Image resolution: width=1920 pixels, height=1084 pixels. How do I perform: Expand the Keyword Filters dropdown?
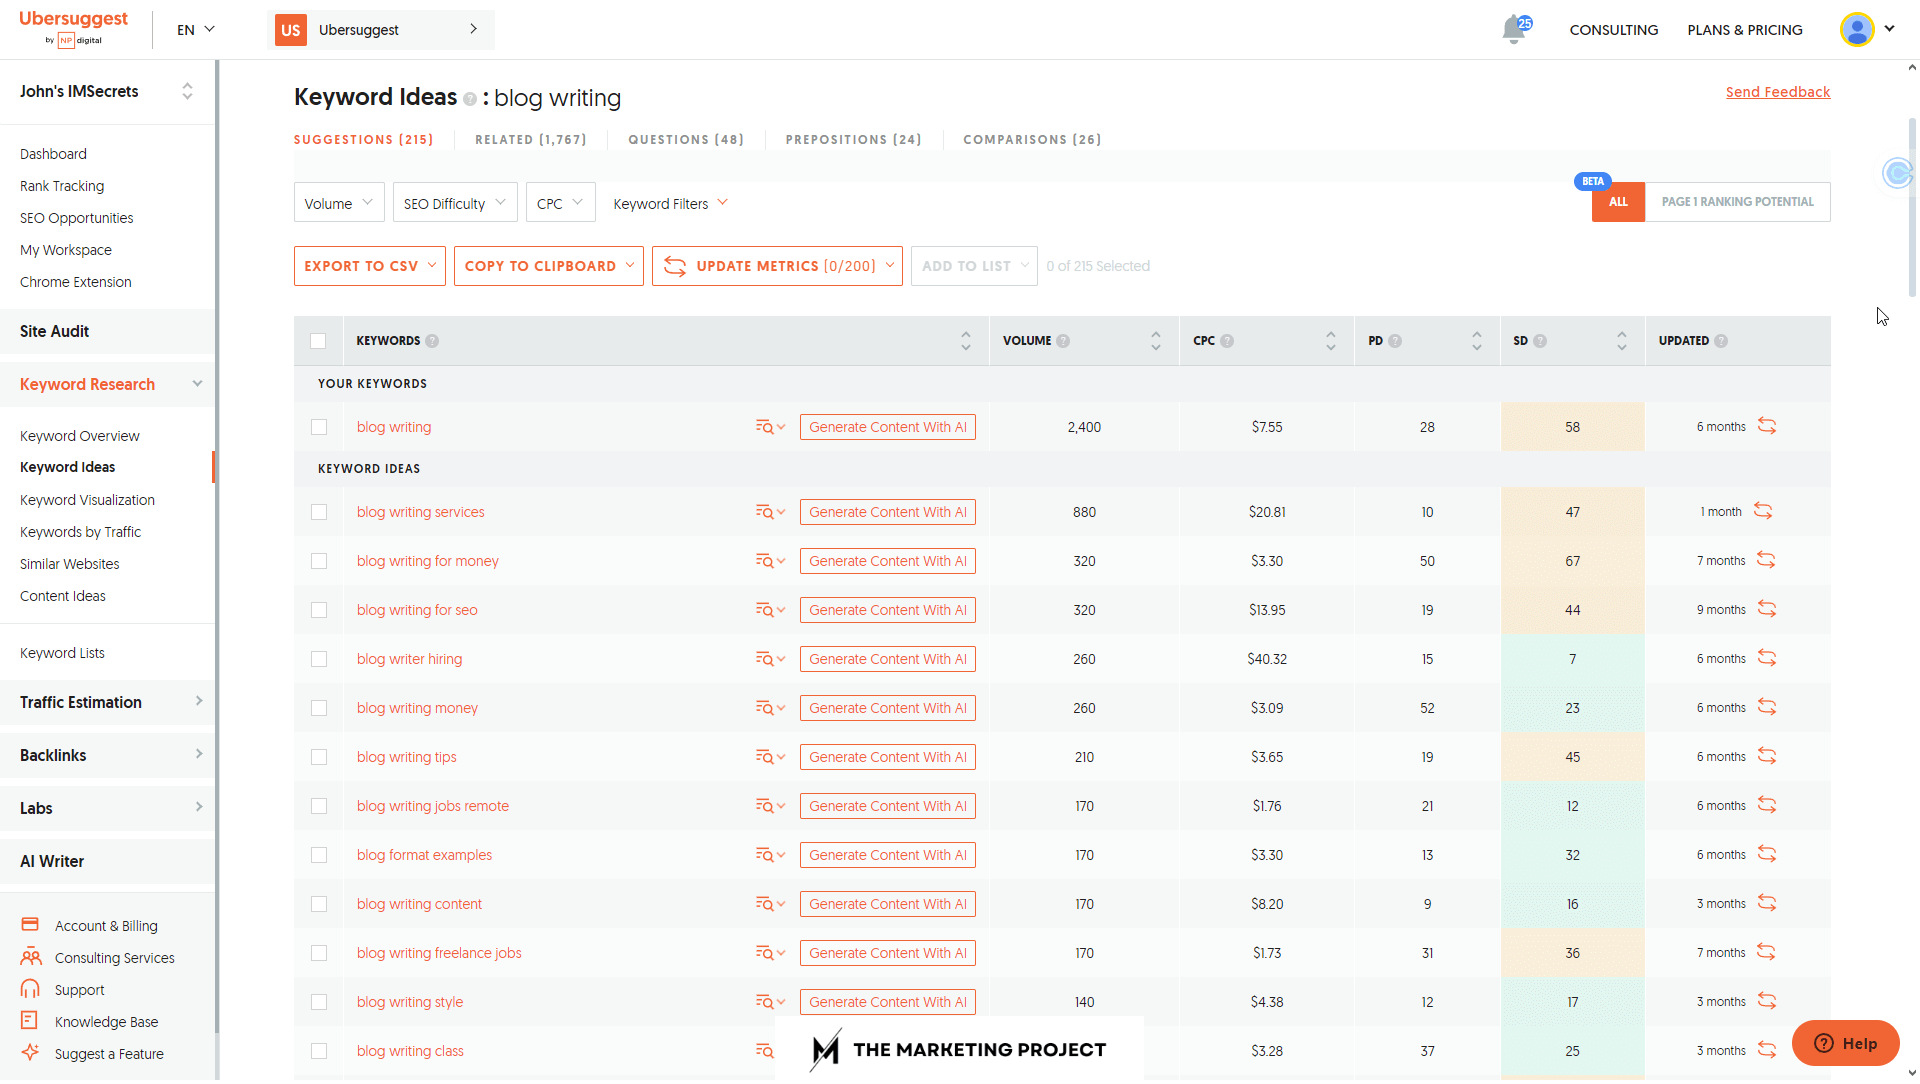(x=670, y=204)
